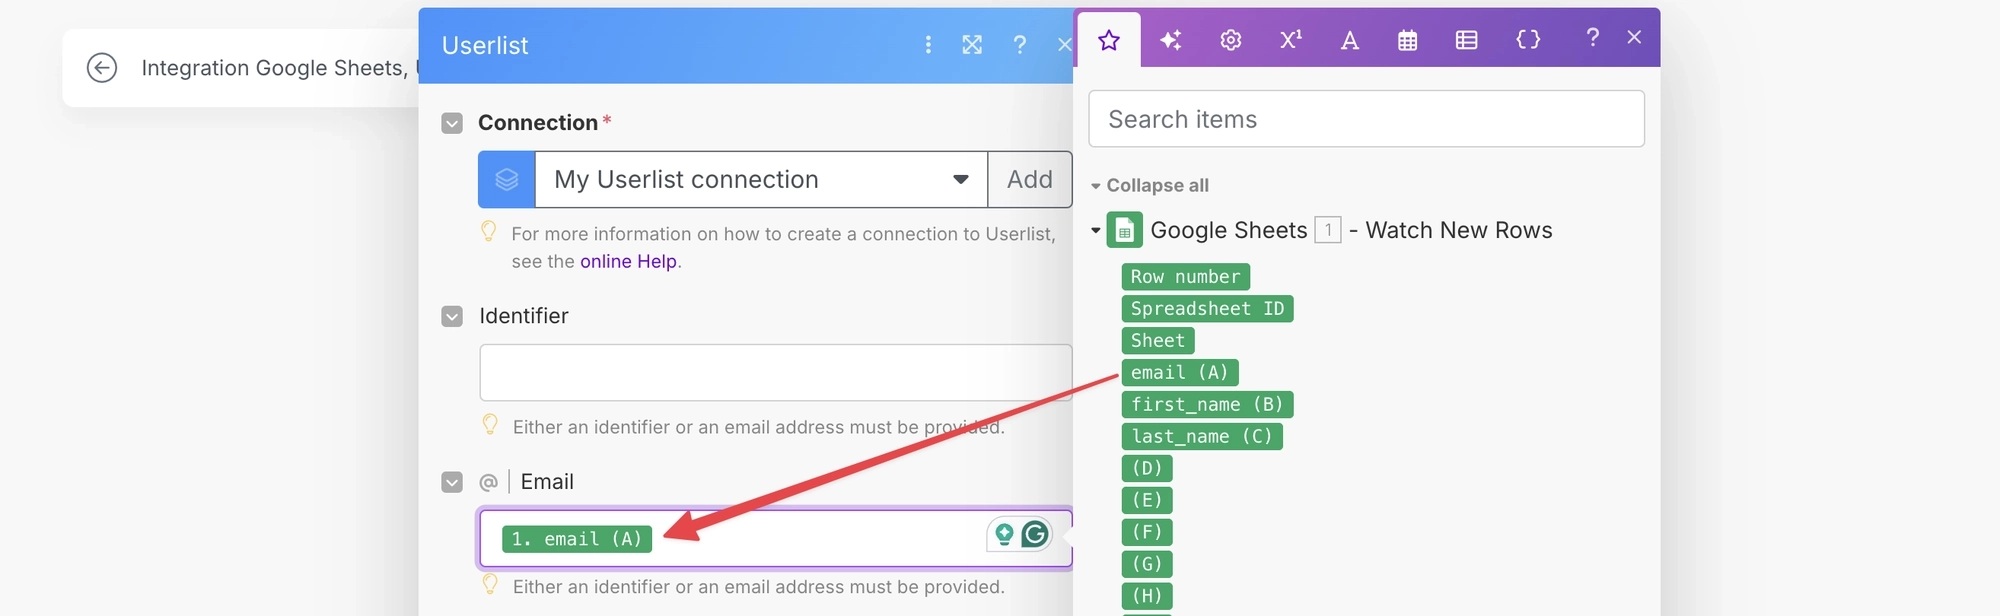Open help for the Userlist module

tap(1019, 45)
